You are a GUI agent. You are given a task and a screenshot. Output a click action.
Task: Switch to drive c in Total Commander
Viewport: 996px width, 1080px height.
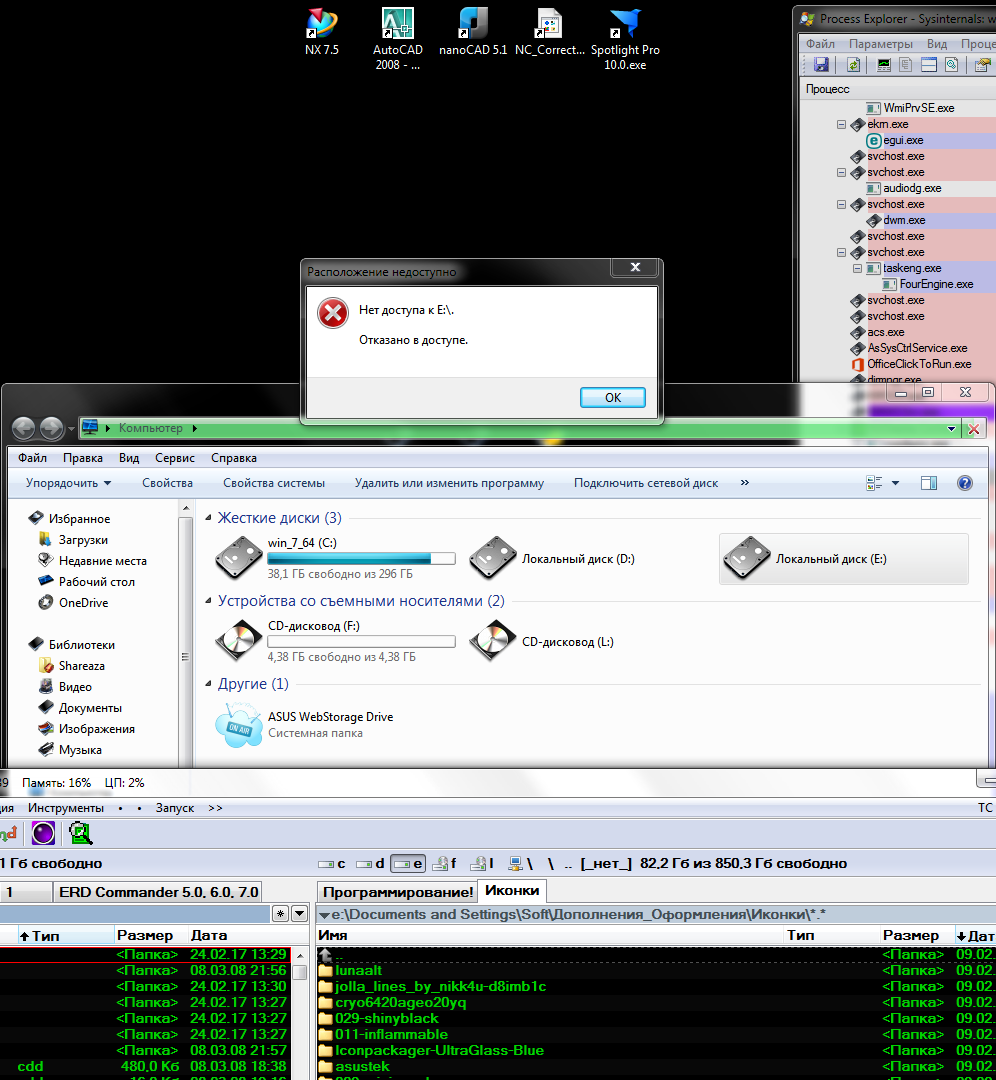tap(332, 863)
